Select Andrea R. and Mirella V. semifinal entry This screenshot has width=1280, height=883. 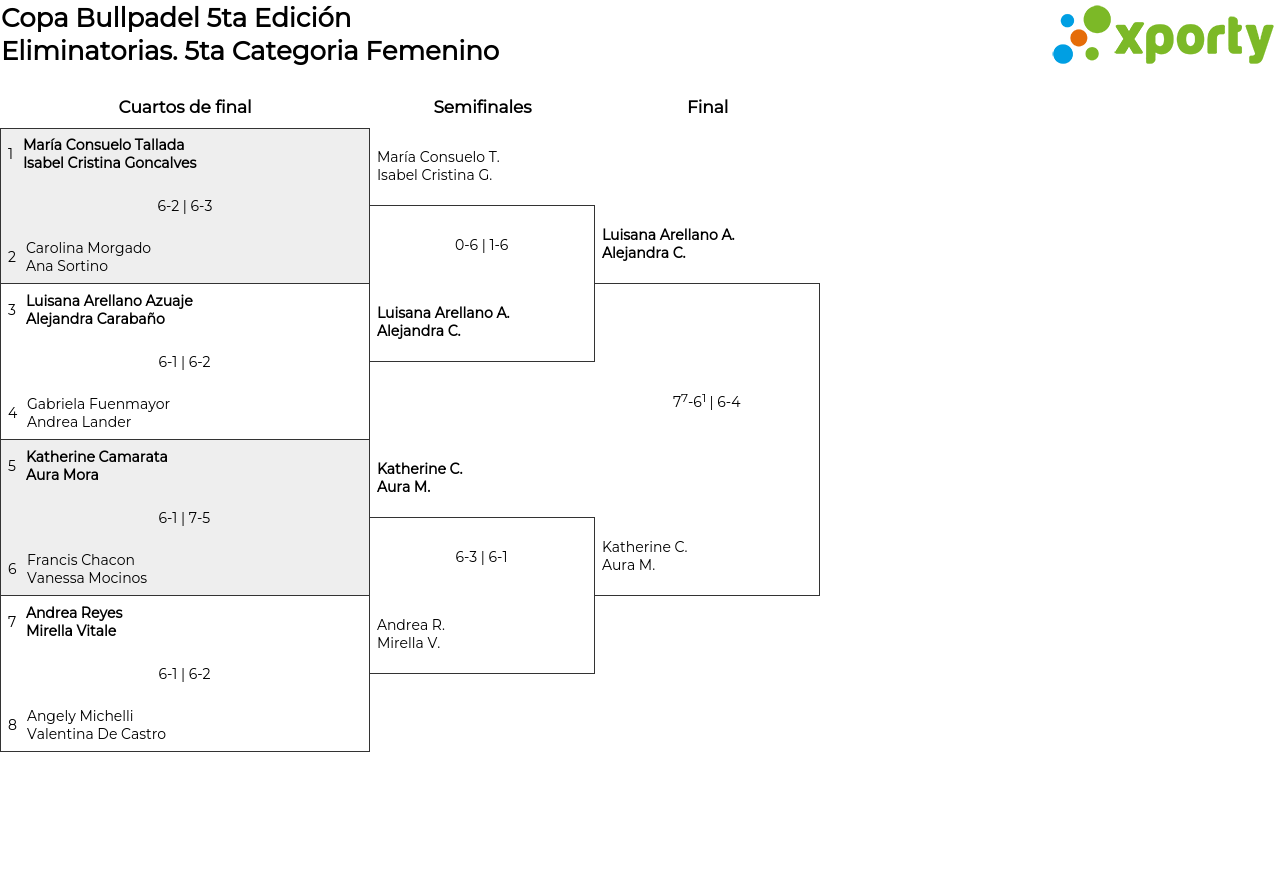pos(410,634)
